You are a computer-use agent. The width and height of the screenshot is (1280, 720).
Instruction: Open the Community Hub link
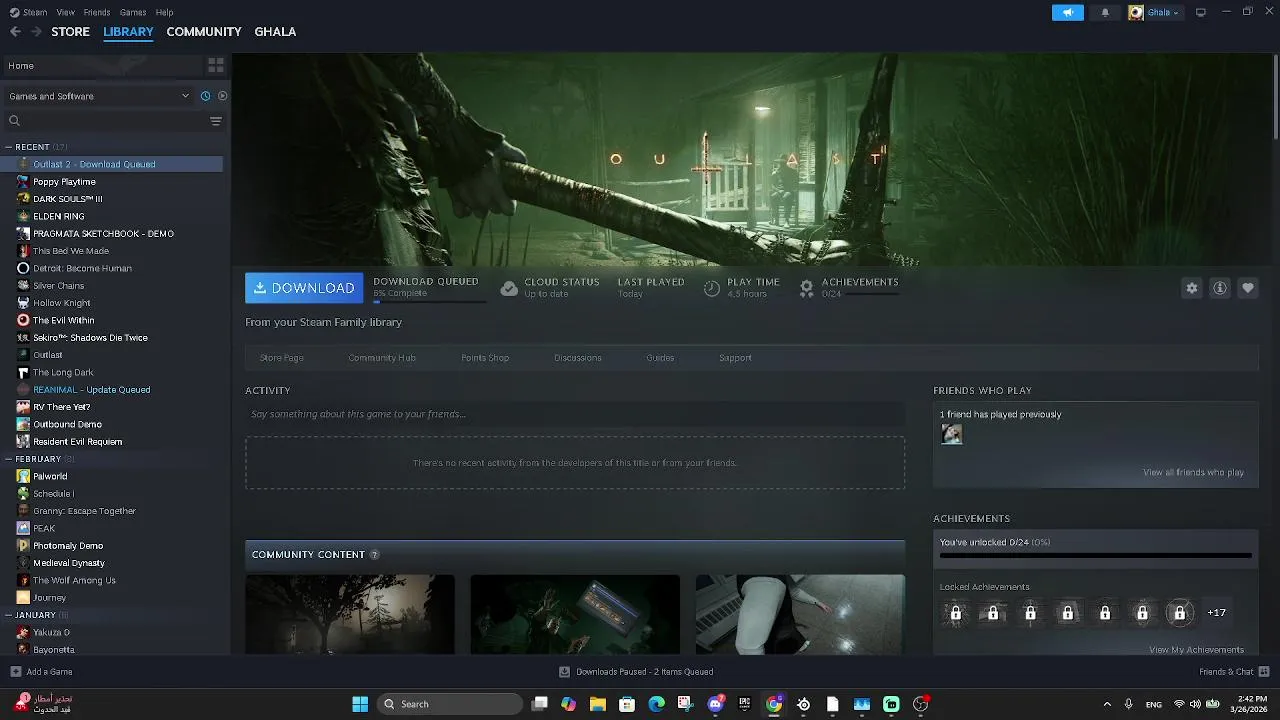tap(382, 358)
